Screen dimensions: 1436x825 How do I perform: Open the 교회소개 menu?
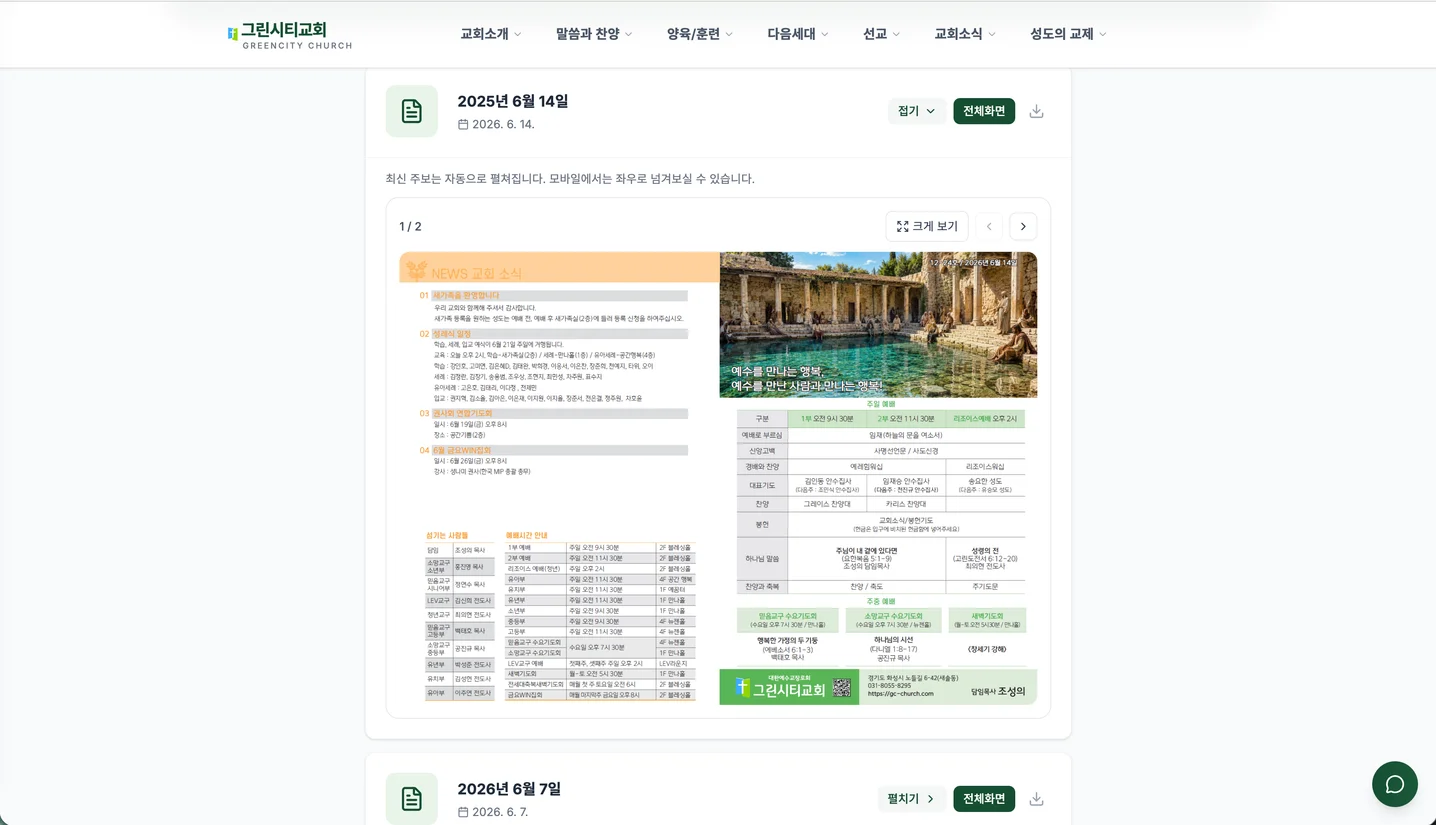tap(491, 34)
